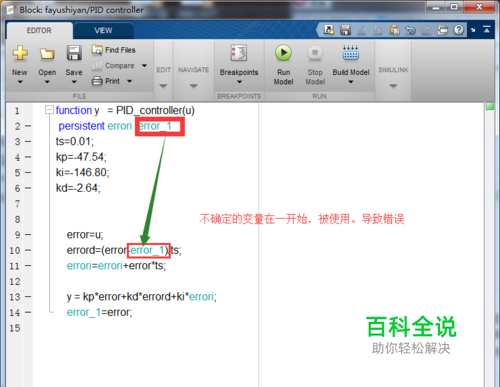Expand the SIMULINK section
Screen dimensions: 500x387
(x=393, y=86)
